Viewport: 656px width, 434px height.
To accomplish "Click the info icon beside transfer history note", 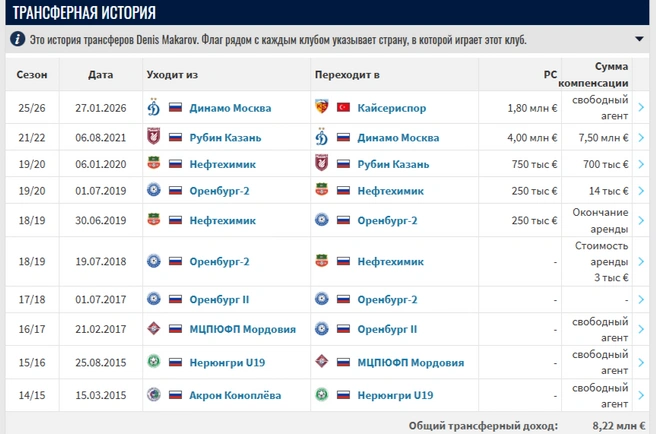I will click(17, 39).
